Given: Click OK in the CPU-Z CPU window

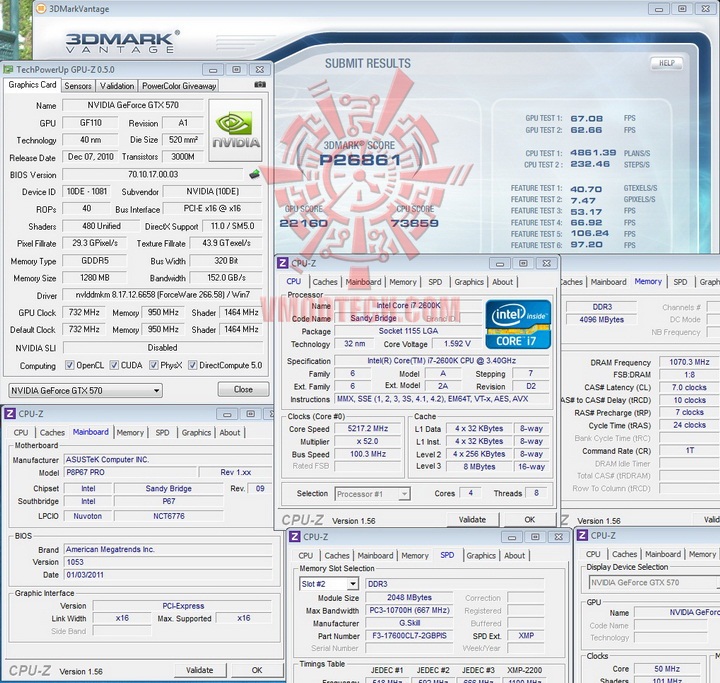Looking at the screenshot, I should tap(529, 519).
